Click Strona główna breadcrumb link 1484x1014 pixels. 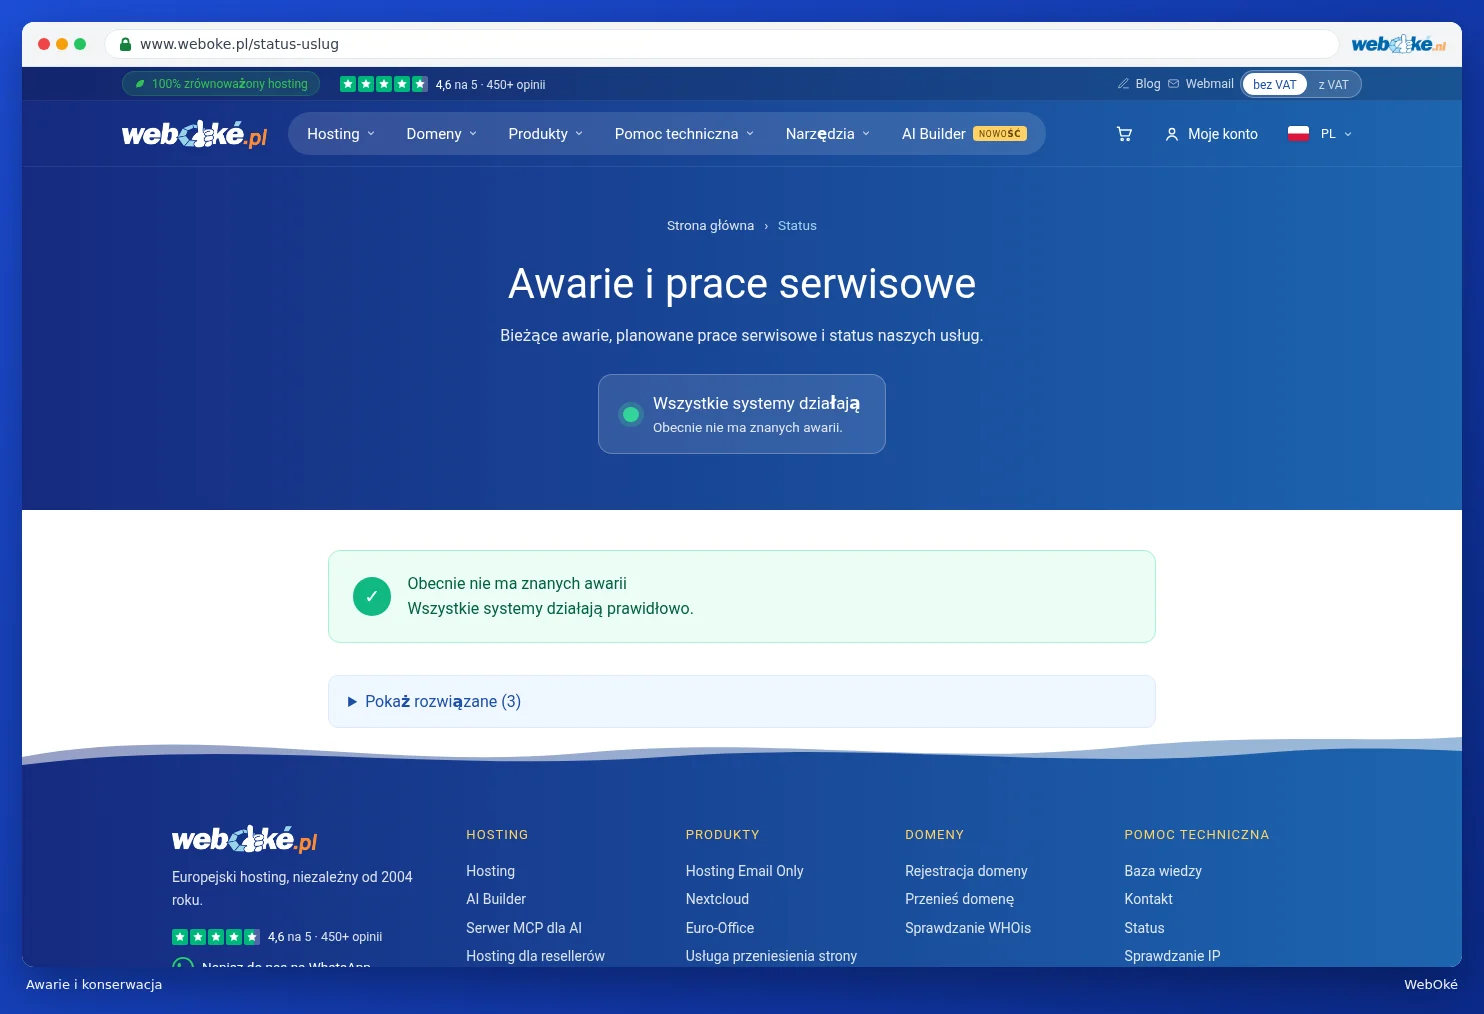[x=710, y=226]
